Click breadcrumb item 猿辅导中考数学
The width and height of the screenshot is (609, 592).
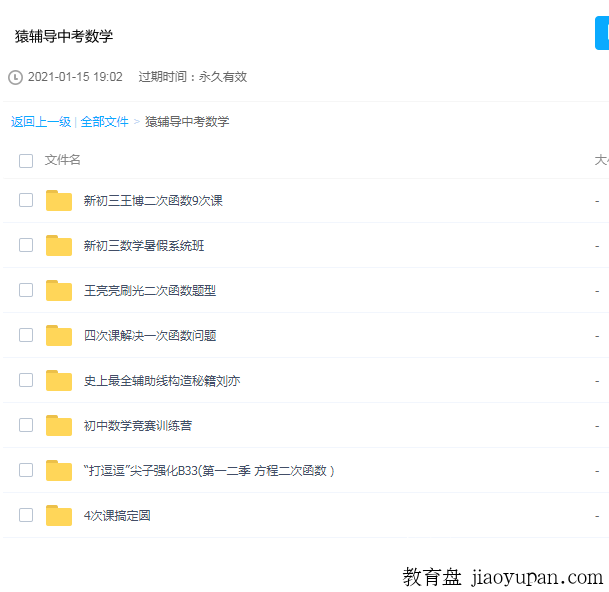coord(187,122)
